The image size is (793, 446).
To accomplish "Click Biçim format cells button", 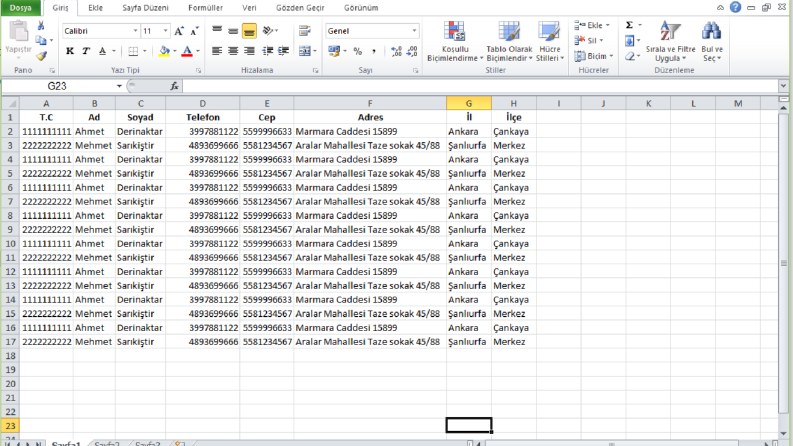I will [594, 56].
